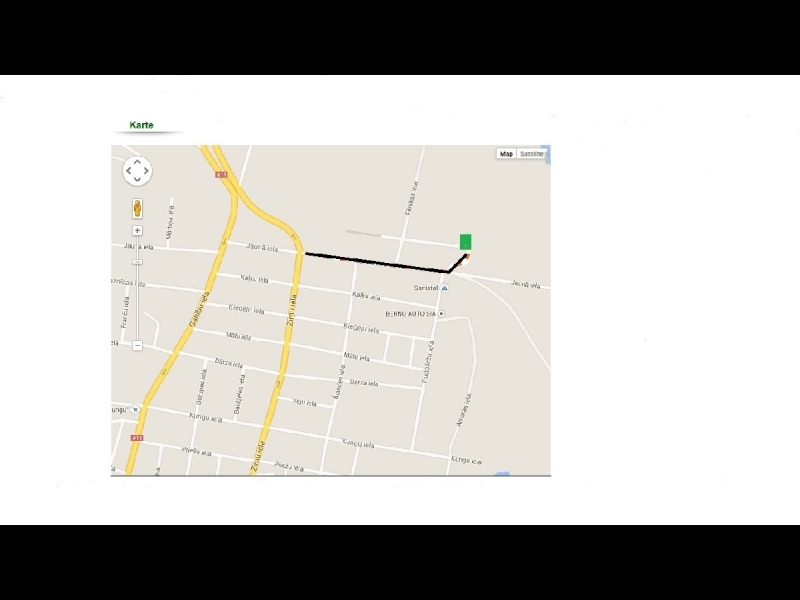Viewport: 800px width, 600px height.
Task: Click the Vēju iela street label
Action: (305, 403)
